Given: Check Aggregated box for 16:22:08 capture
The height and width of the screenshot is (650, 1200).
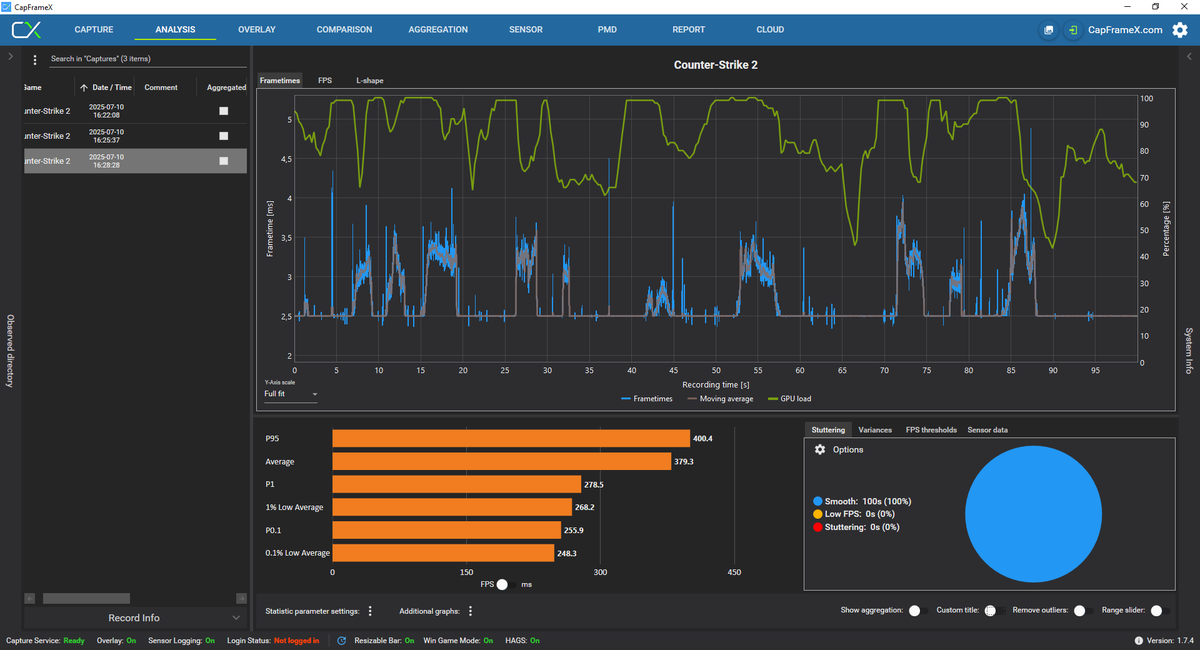Looking at the screenshot, I should [x=224, y=111].
